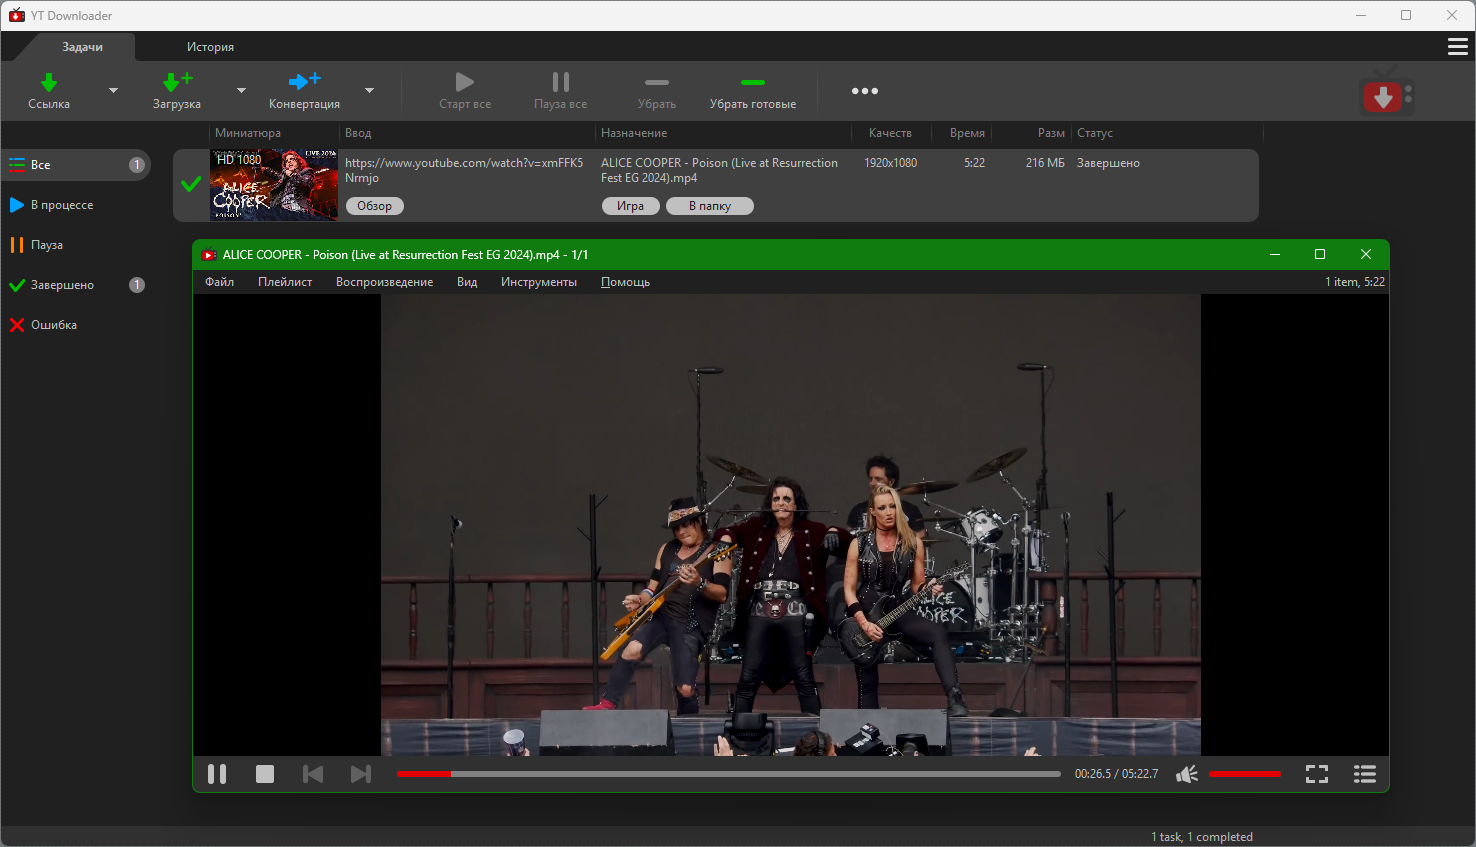The image size is (1476, 847).
Task: Select the Ошибка filter
Action: pos(77,325)
